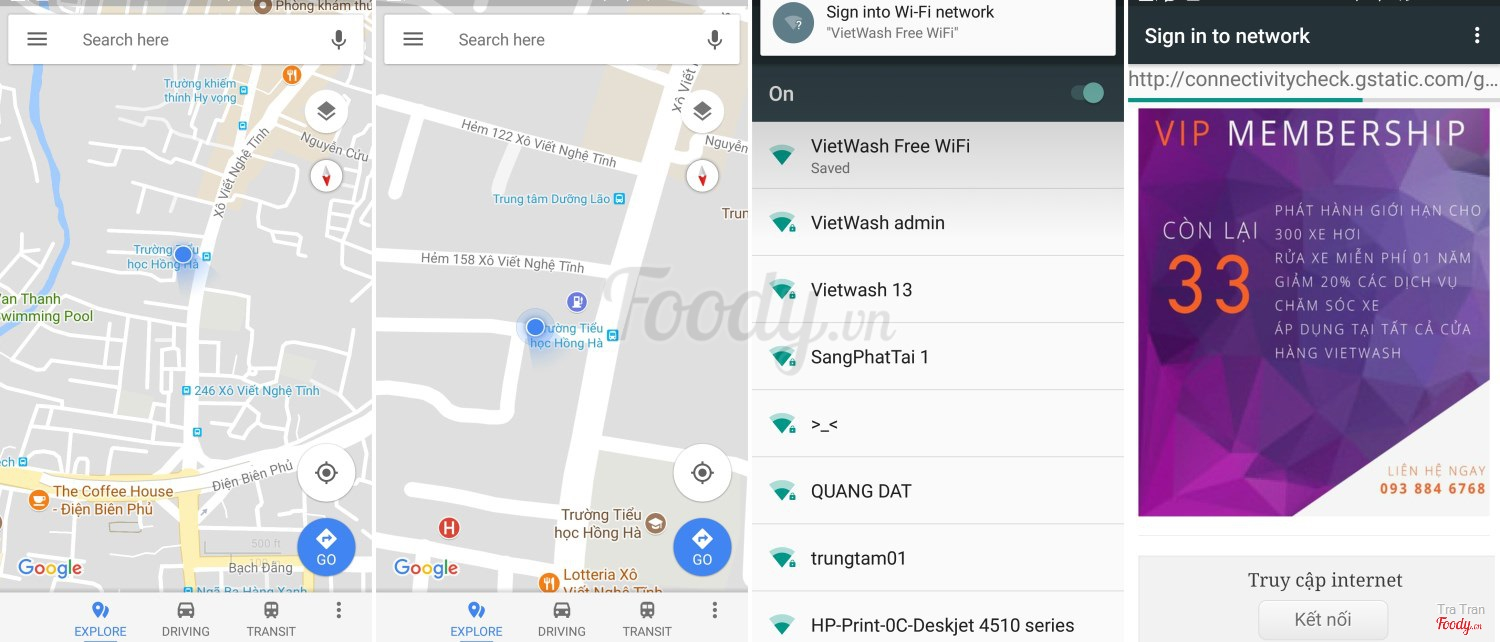The image size is (1500, 642).
Task: Center on my location in first map
Action: click(326, 472)
